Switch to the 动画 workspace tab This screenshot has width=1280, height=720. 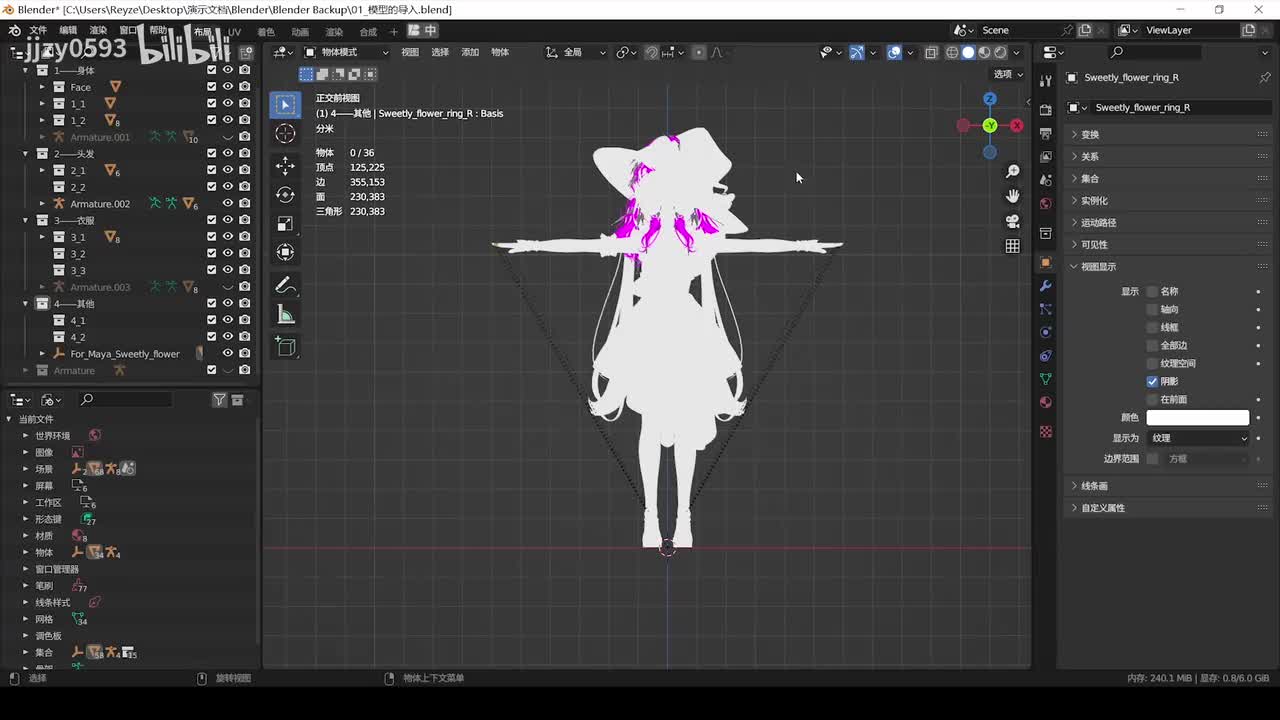[x=300, y=32]
